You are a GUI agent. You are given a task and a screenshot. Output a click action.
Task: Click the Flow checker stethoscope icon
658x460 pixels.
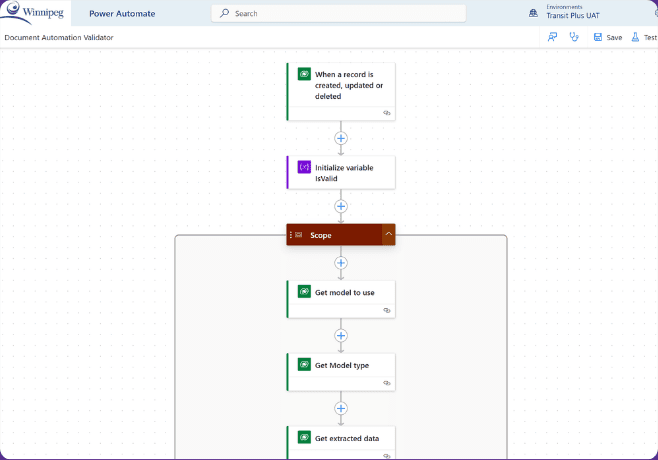click(574, 37)
